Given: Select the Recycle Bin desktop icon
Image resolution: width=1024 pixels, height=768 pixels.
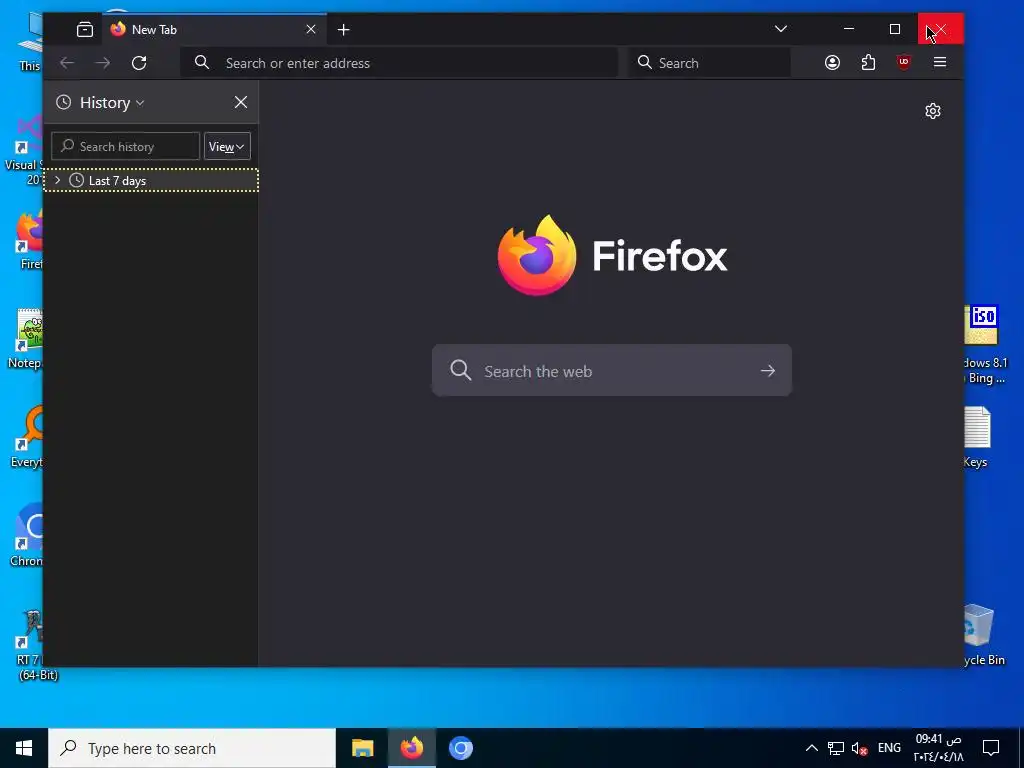Looking at the screenshot, I should coord(982,635).
